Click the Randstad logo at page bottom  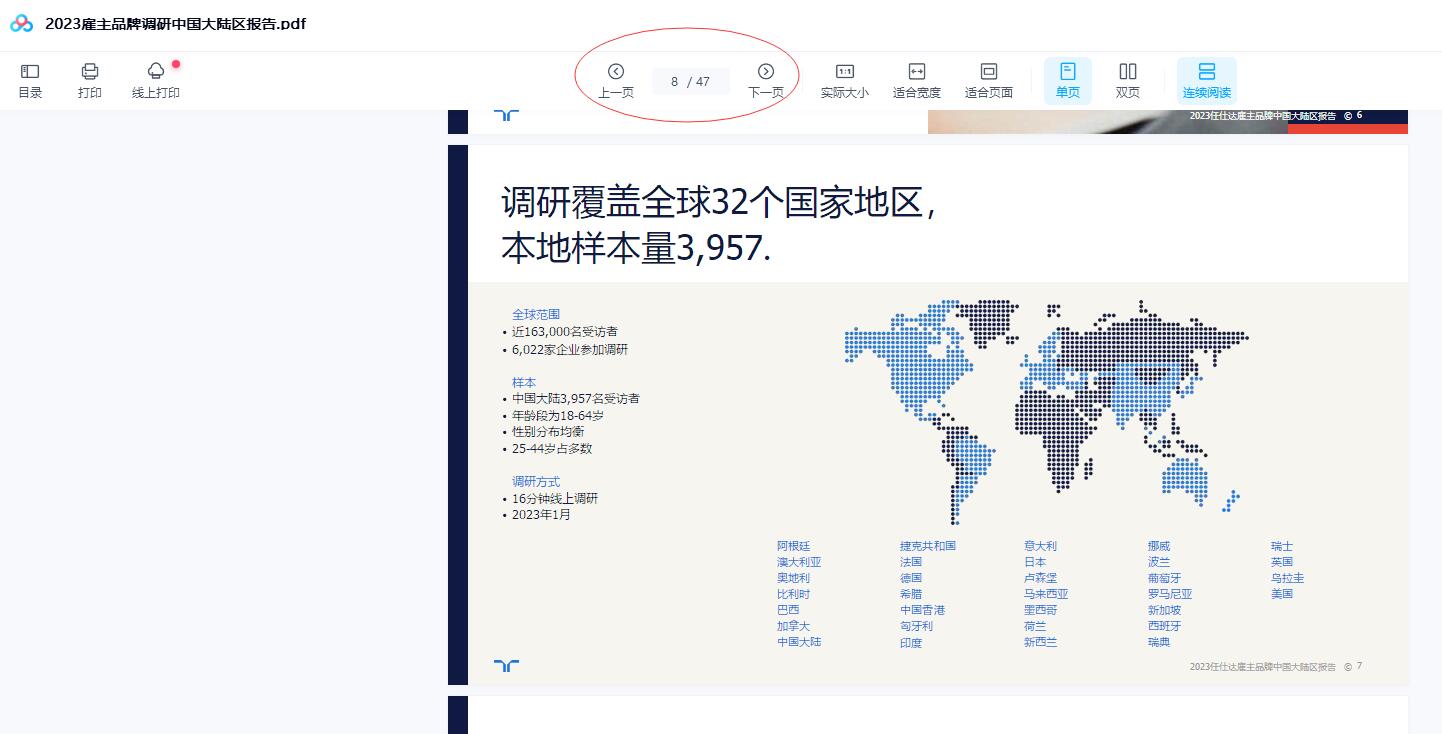506,665
